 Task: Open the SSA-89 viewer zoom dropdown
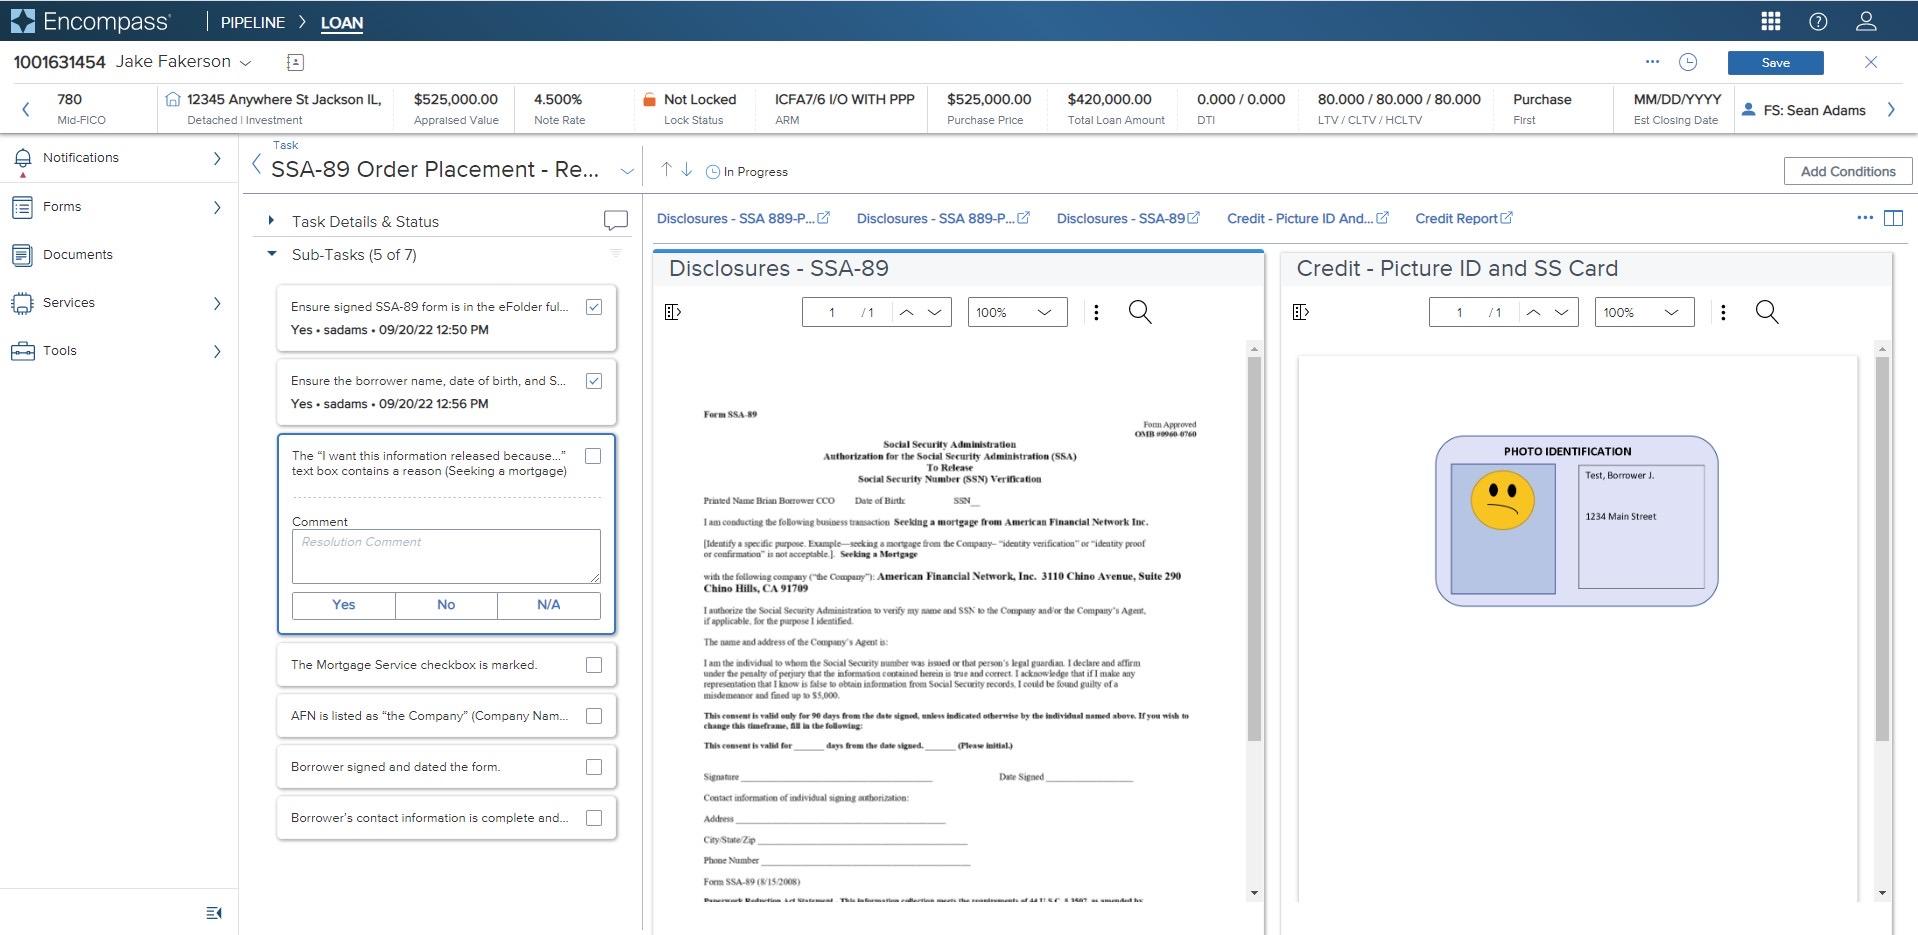pos(1017,312)
